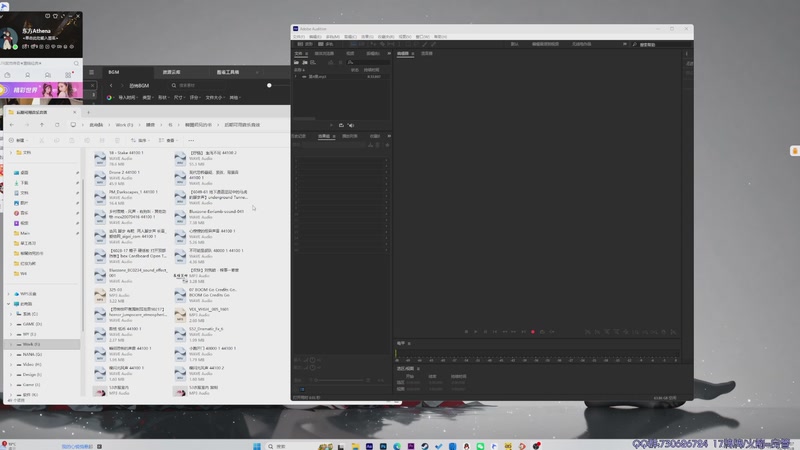Click the hamburger menu in Billfish window
800x450 pixels.
(x=91, y=72)
